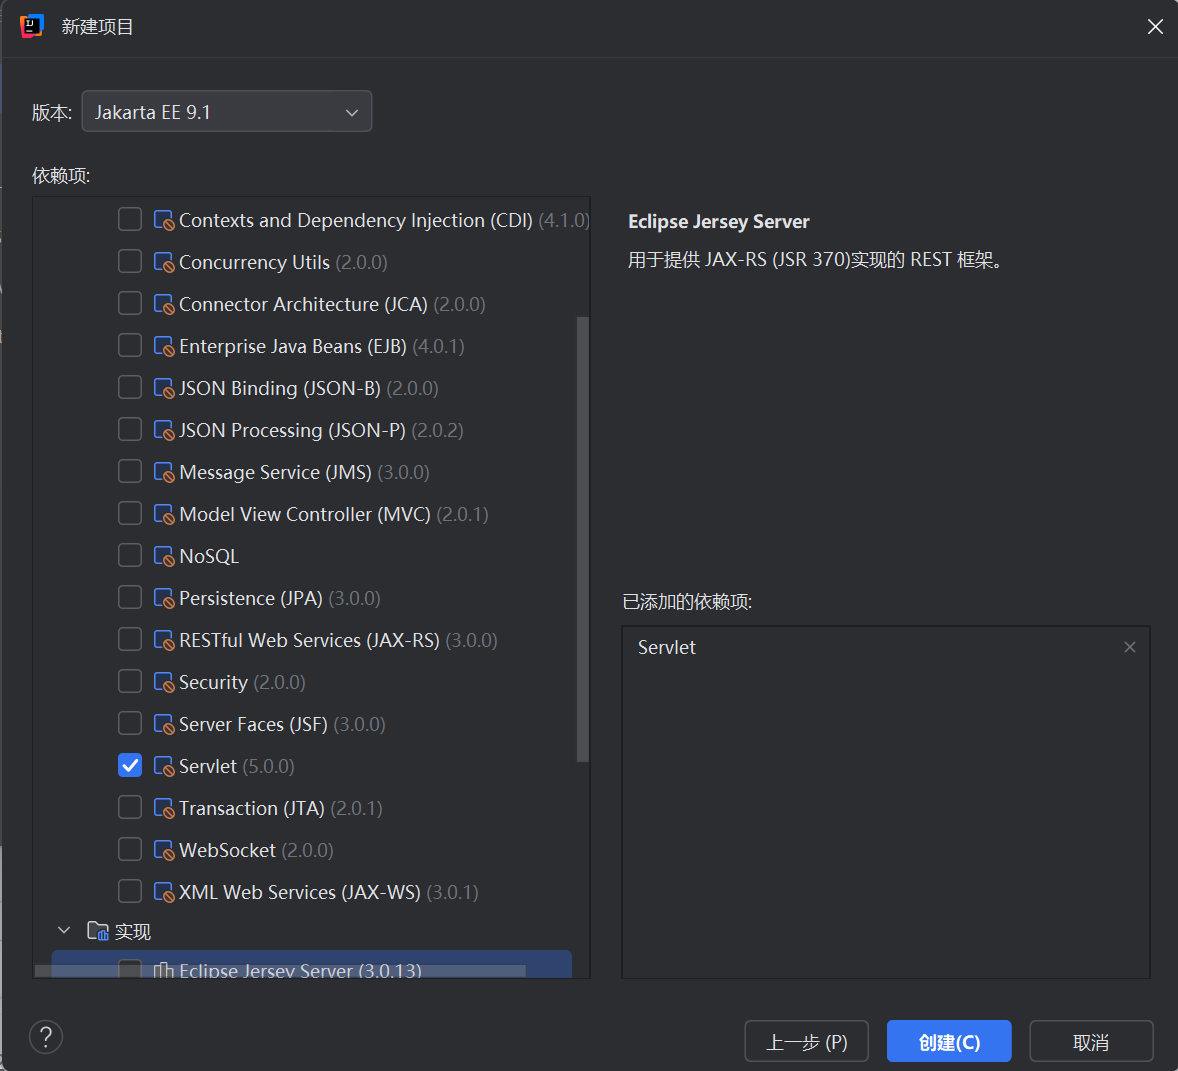Screen dimensions: 1178x1071
Task: Go back with 上一步 (P) button
Action: coord(806,1042)
